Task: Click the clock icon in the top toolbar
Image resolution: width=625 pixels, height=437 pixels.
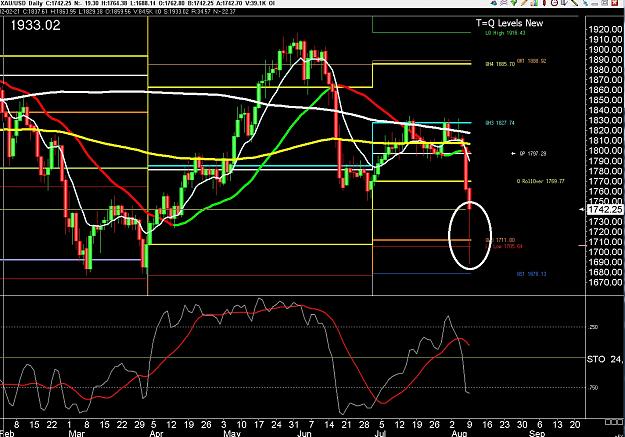Action: click(x=554, y=2)
